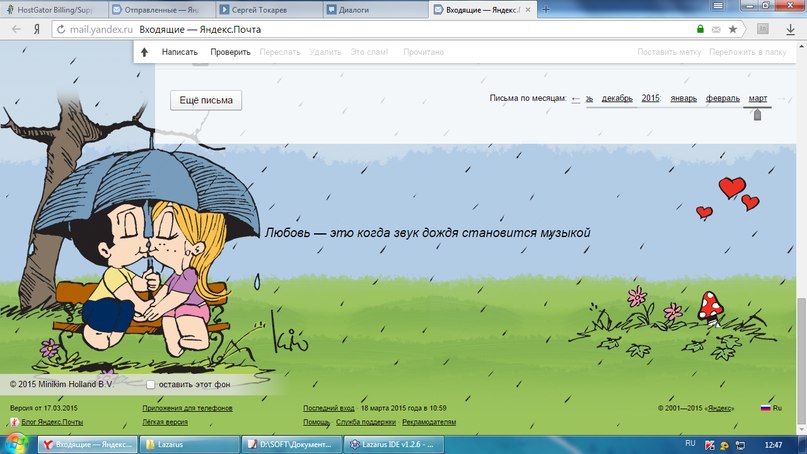Viewport: 807px width, 454px height.
Task: Click the page vertical scrollbar thumb
Action: 801,360
